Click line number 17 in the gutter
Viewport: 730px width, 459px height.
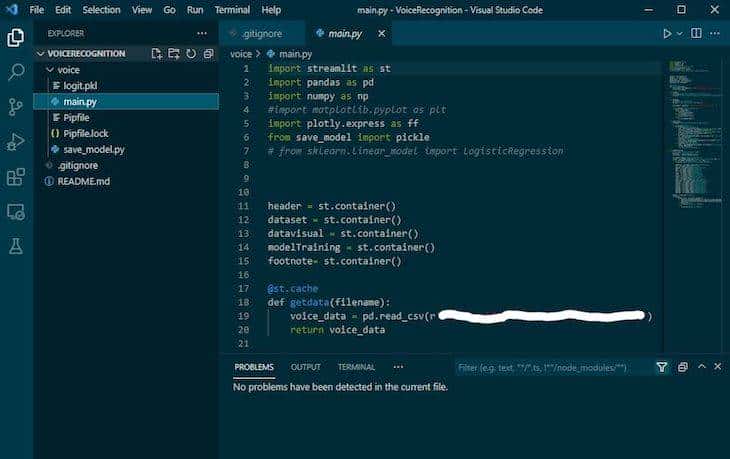tap(243, 289)
